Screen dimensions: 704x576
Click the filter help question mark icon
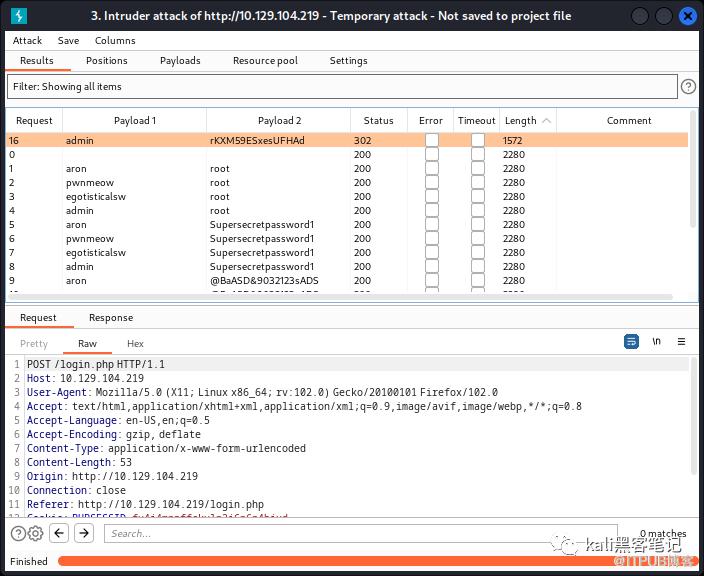(688, 87)
